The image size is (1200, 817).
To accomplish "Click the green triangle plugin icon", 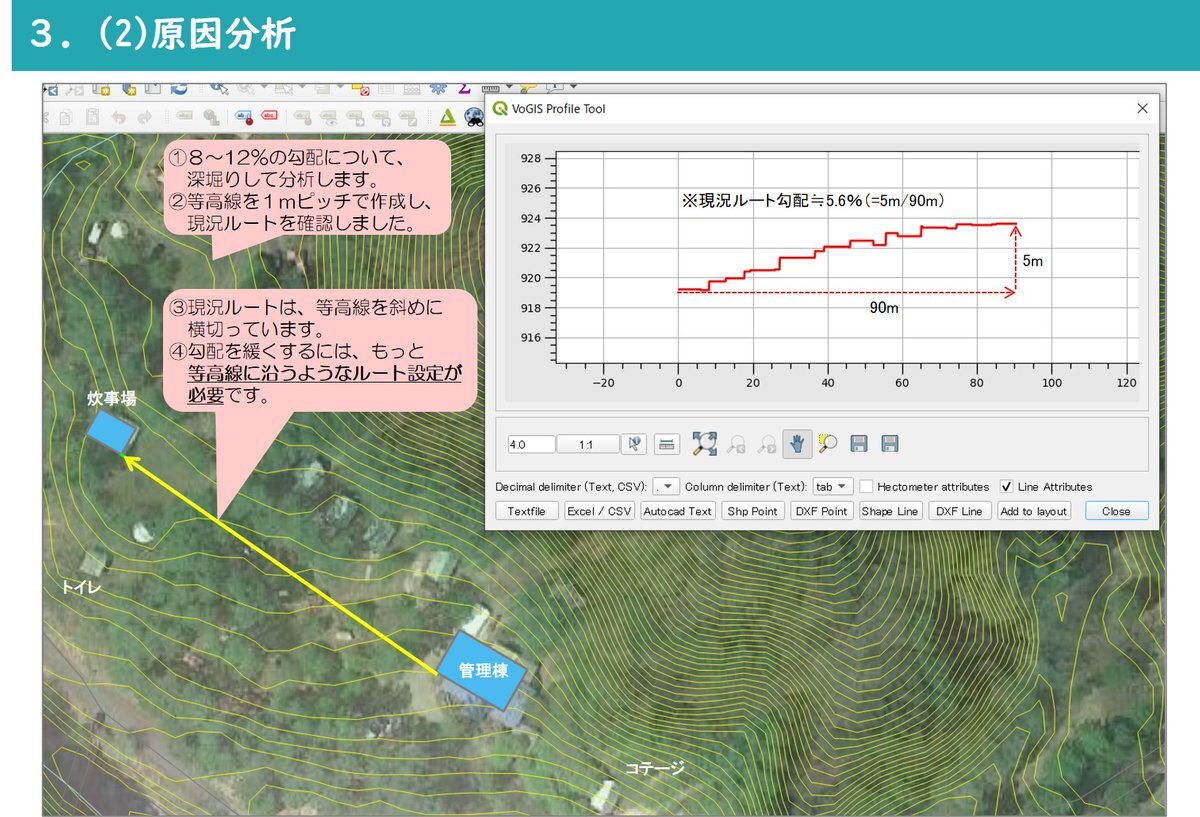I will pyautogui.click(x=447, y=117).
